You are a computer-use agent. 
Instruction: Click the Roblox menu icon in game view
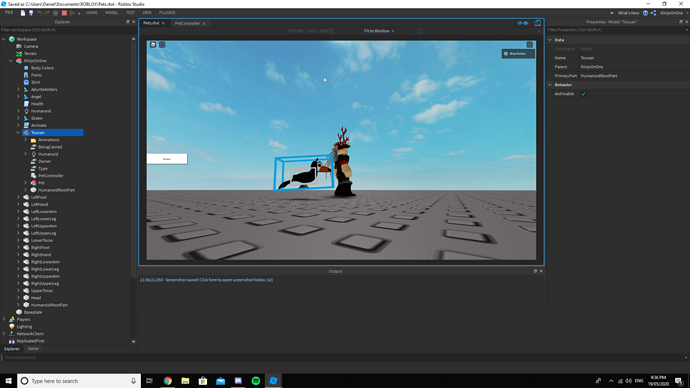click(153, 44)
